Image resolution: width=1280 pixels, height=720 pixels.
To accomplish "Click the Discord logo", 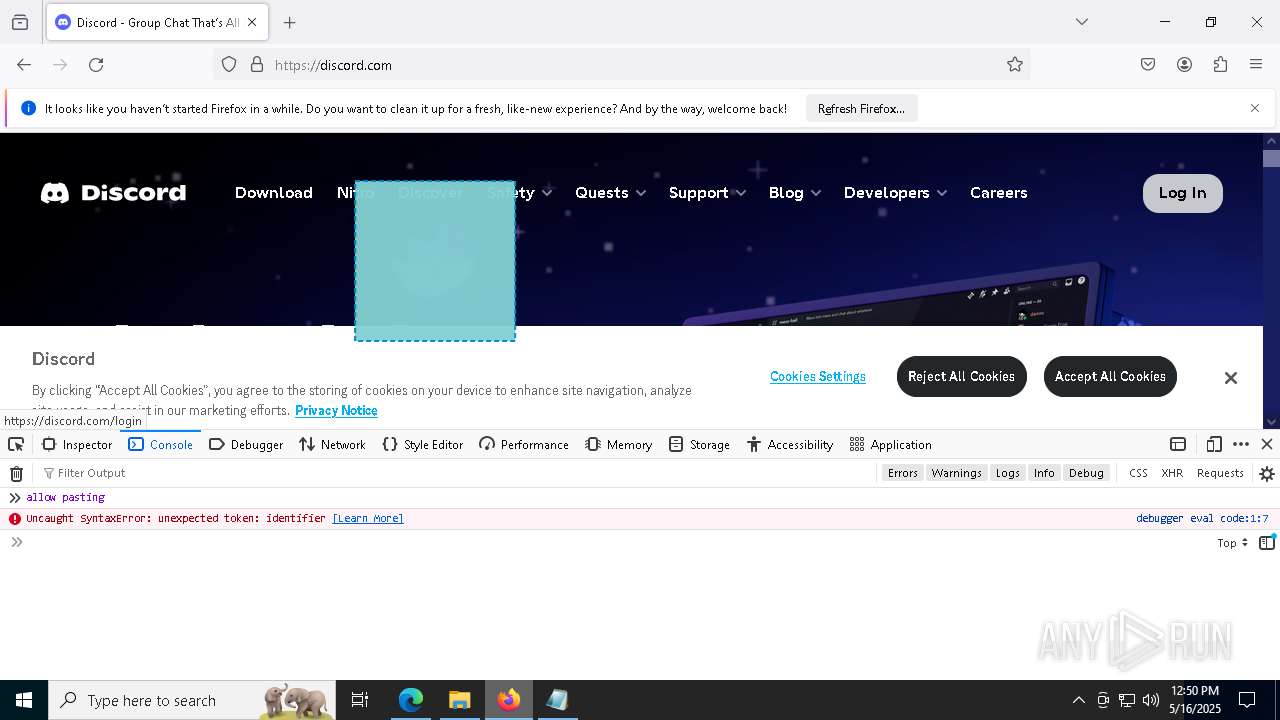I will 113,193.
